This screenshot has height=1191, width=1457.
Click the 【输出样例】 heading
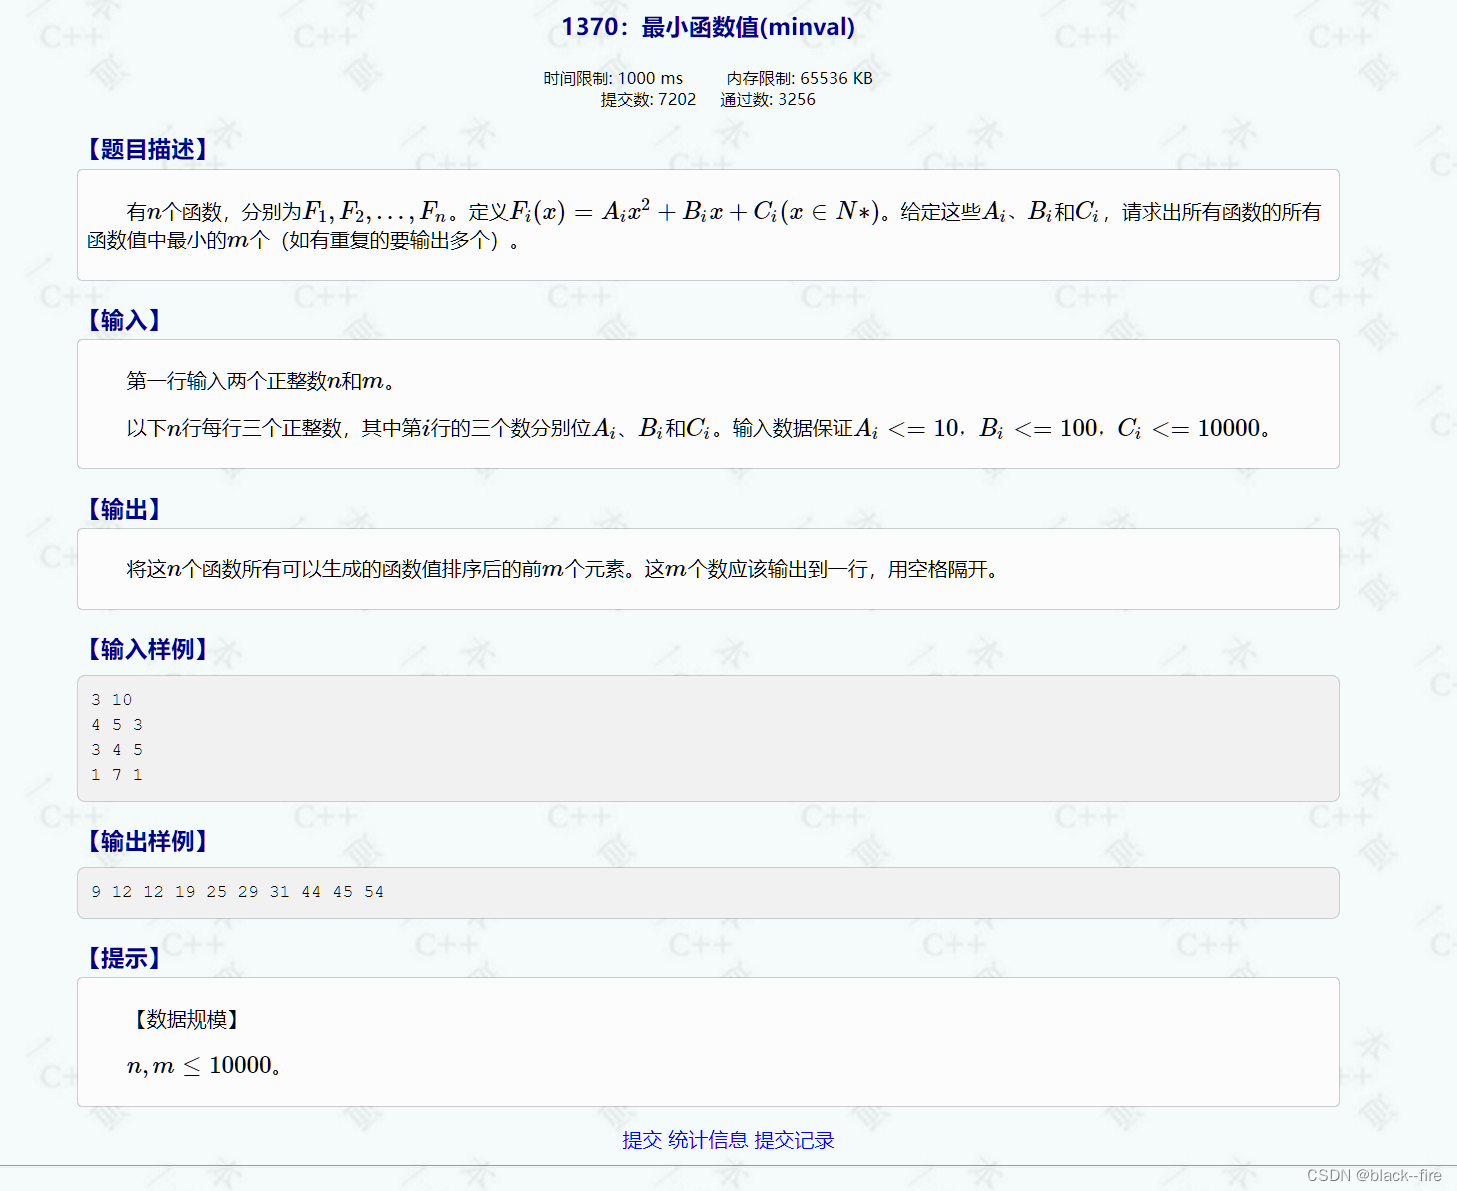147,841
